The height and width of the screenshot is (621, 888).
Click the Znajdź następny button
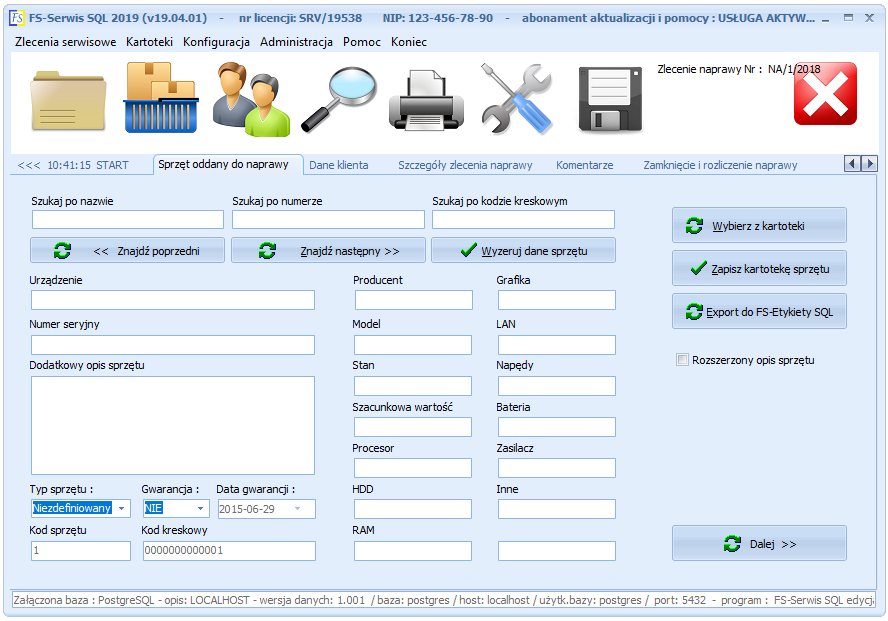pos(328,250)
